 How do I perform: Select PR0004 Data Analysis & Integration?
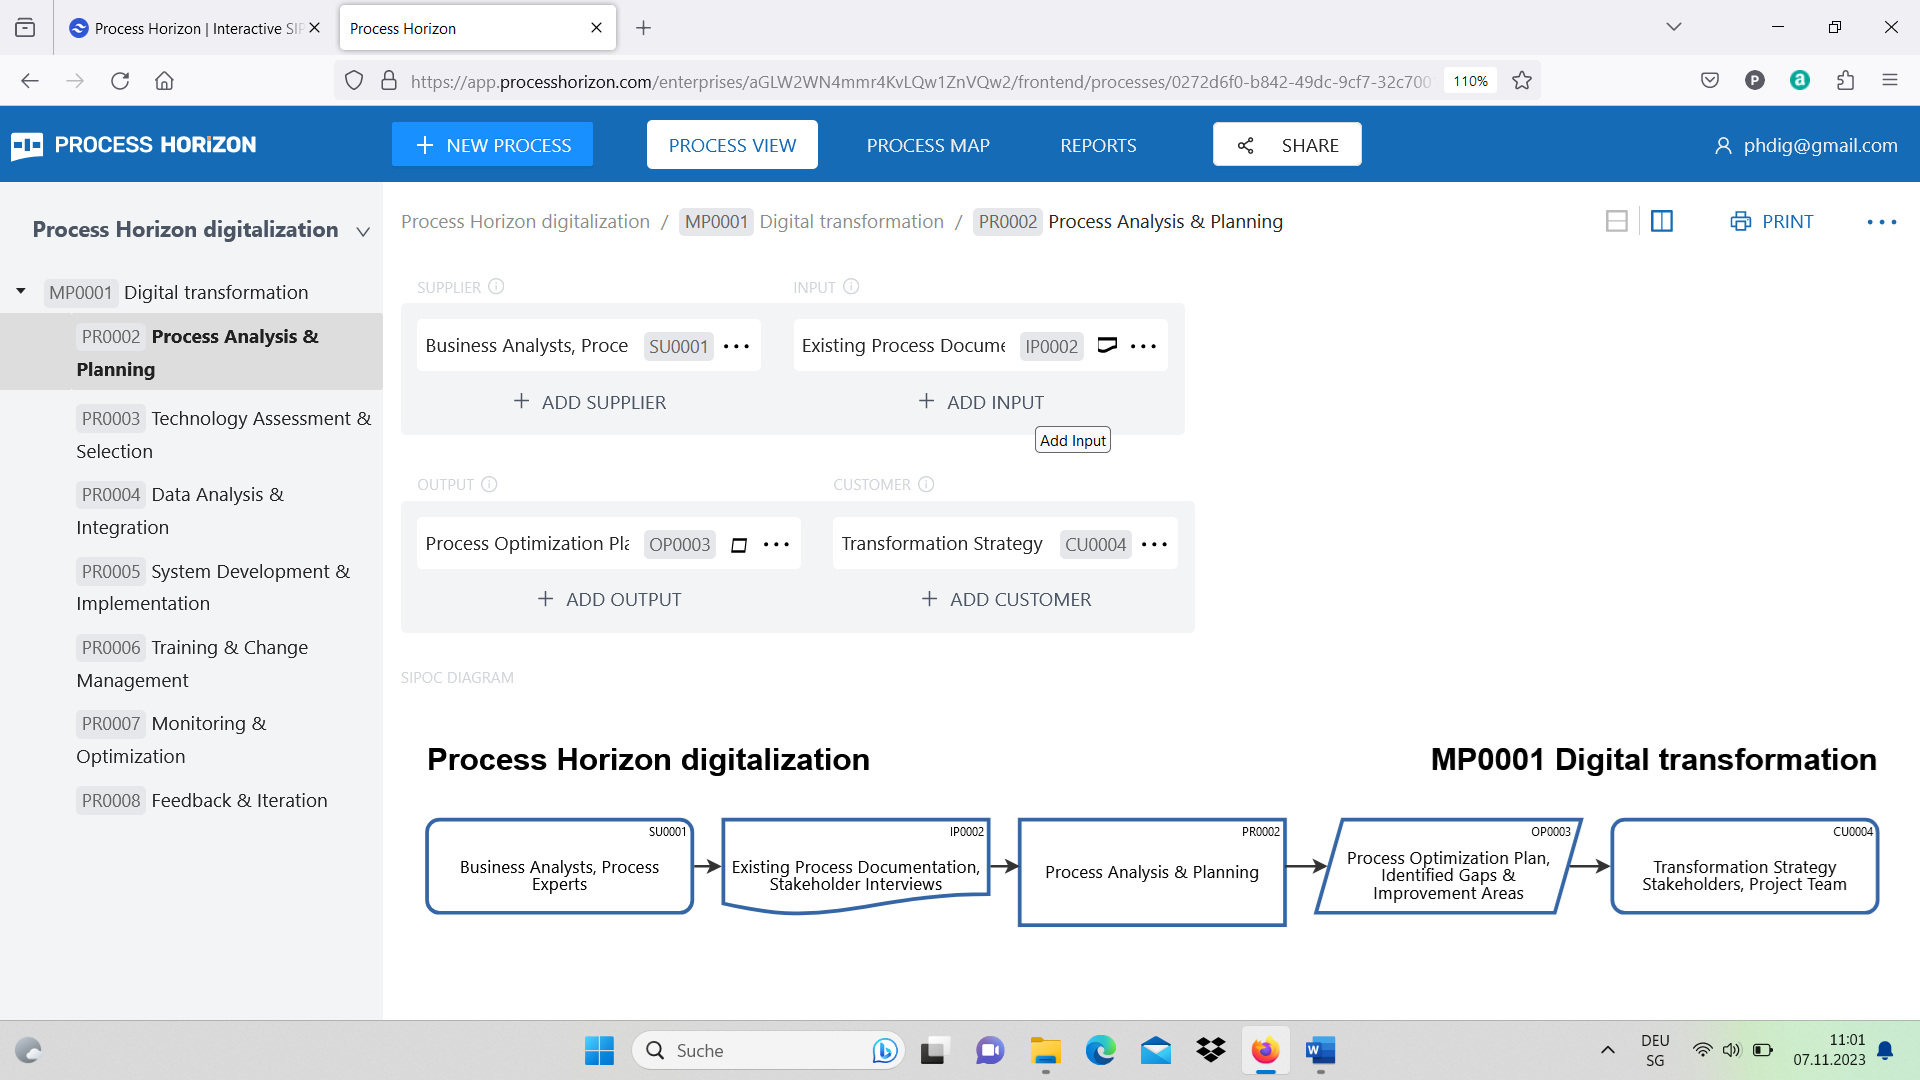click(180, 510)
